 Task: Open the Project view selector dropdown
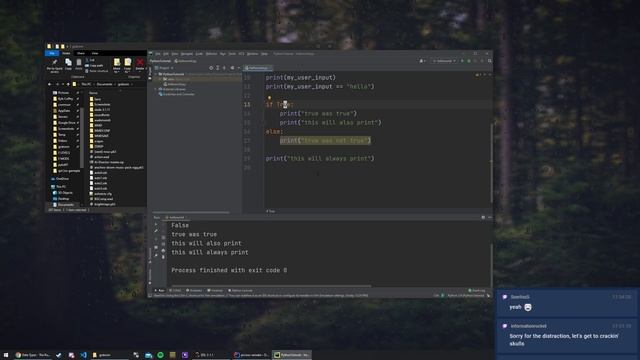click(x=164, y=68)
